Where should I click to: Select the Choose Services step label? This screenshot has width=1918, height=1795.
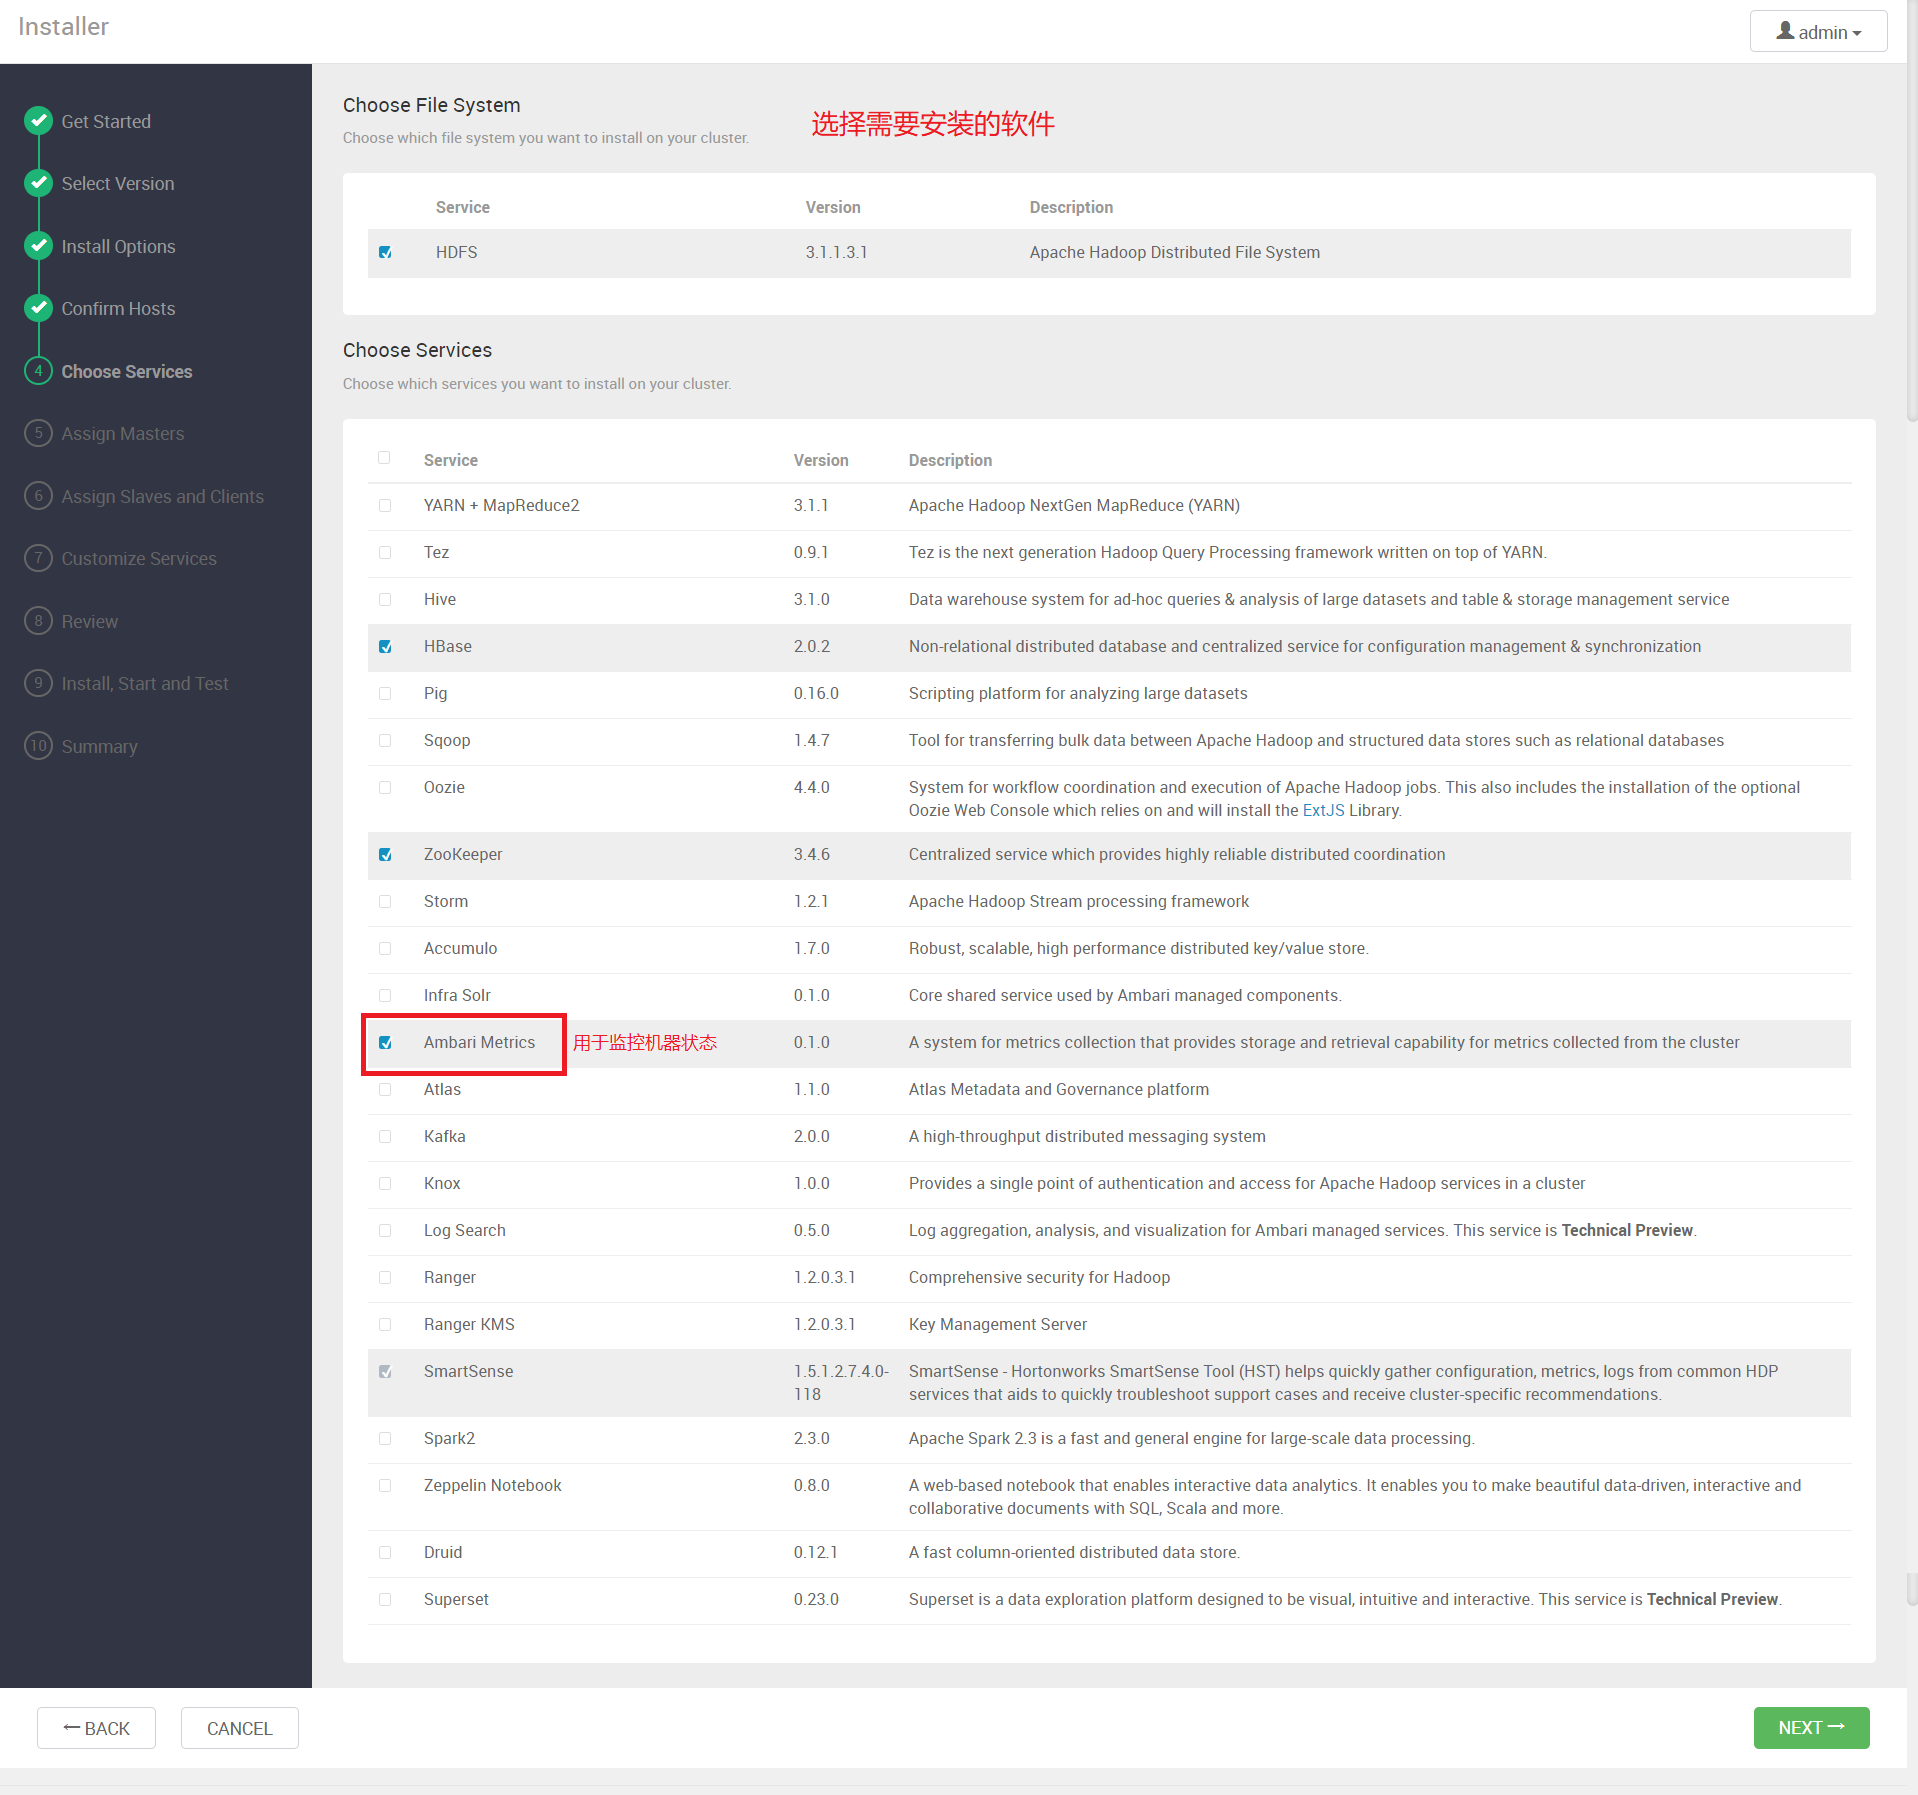127,371
